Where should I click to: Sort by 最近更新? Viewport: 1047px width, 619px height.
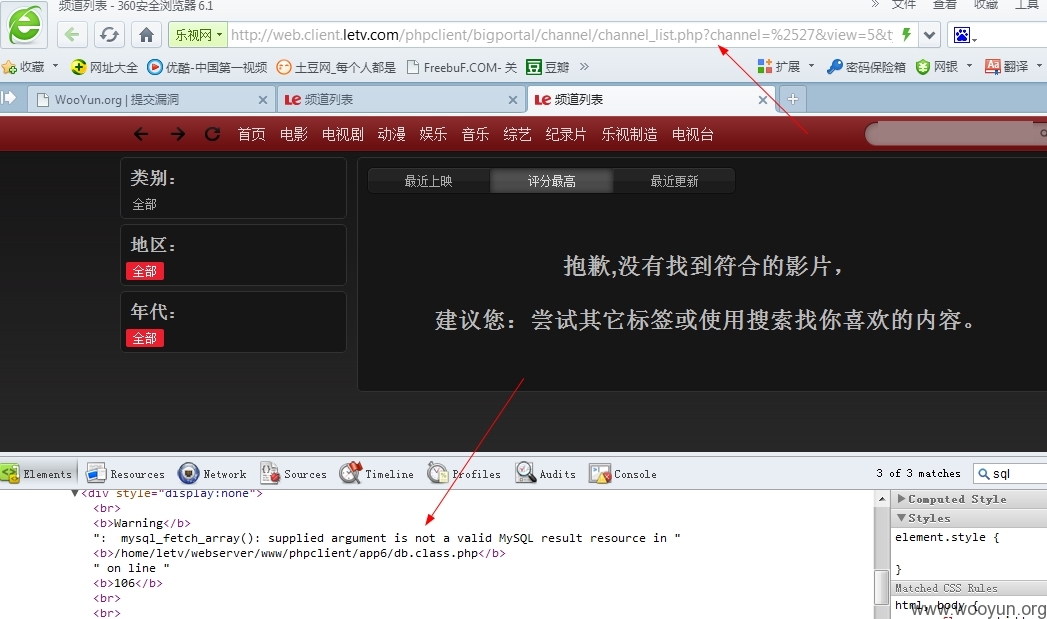pos(674,181)
